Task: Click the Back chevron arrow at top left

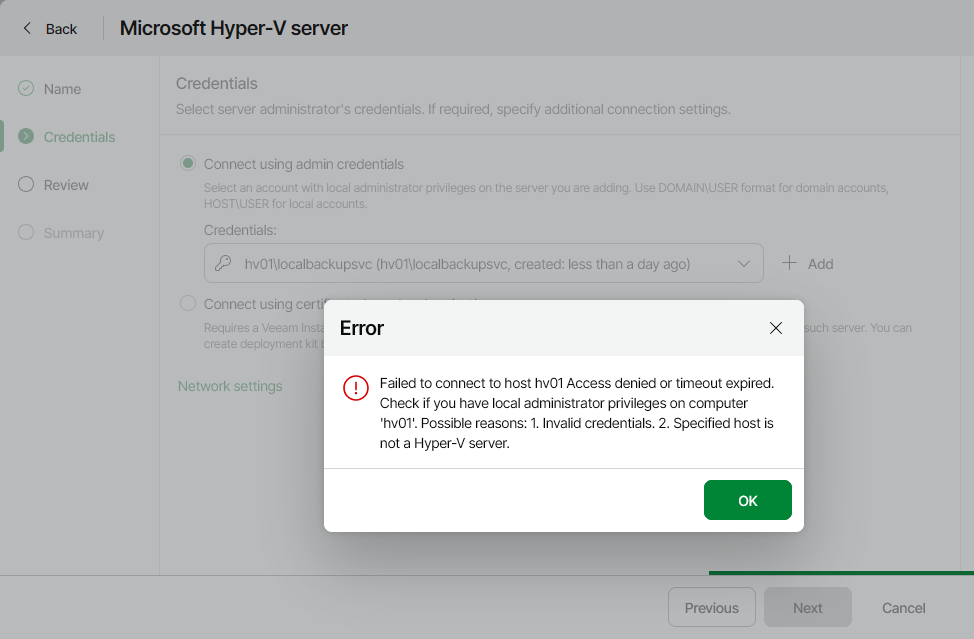Action: click(27, 28)
